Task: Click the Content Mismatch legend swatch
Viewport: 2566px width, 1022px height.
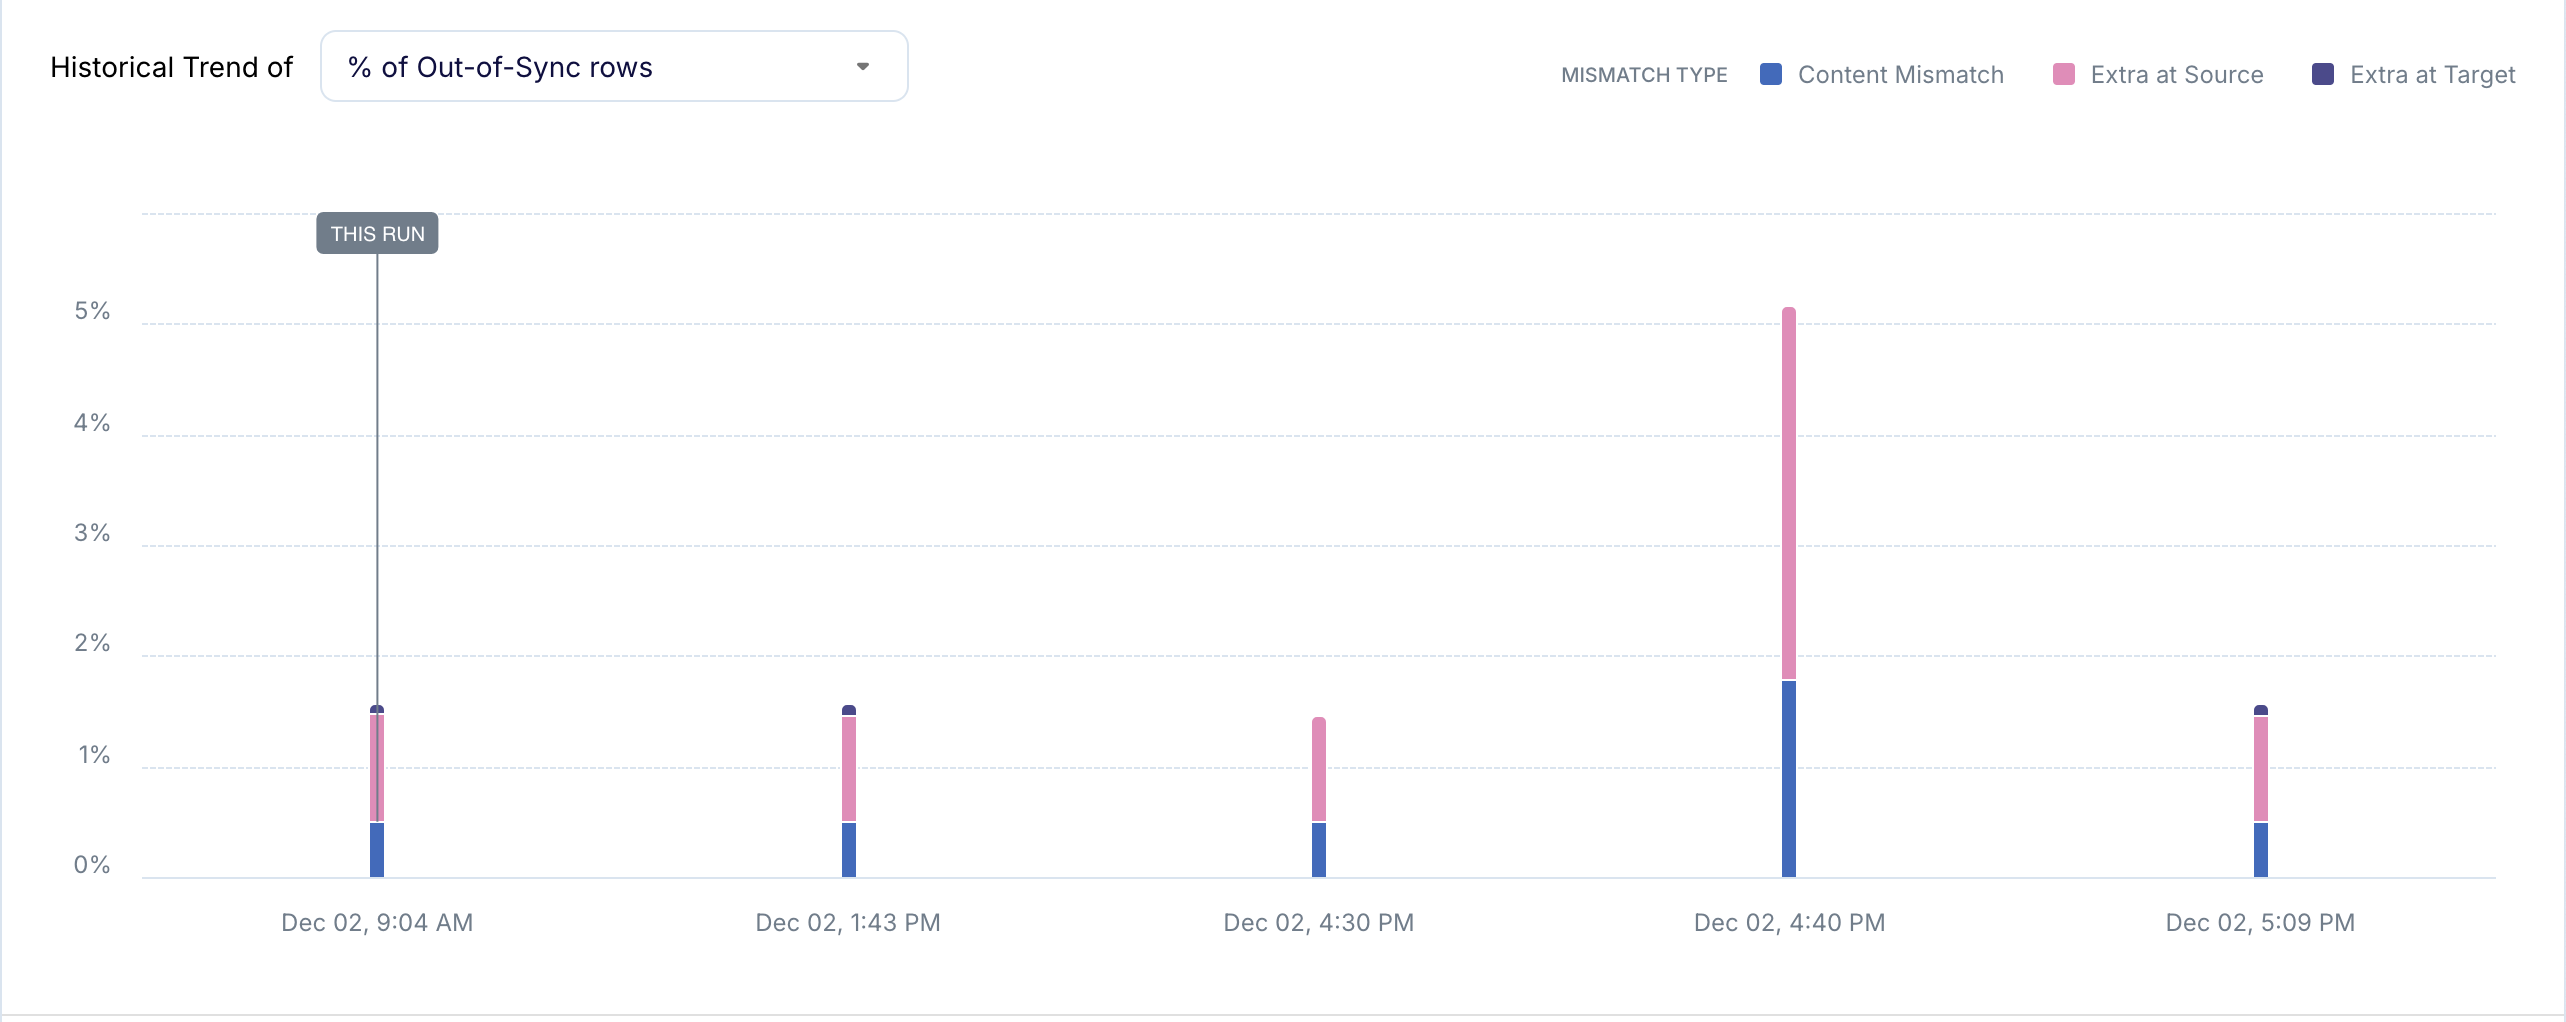Action: (x=1770, y=74)
